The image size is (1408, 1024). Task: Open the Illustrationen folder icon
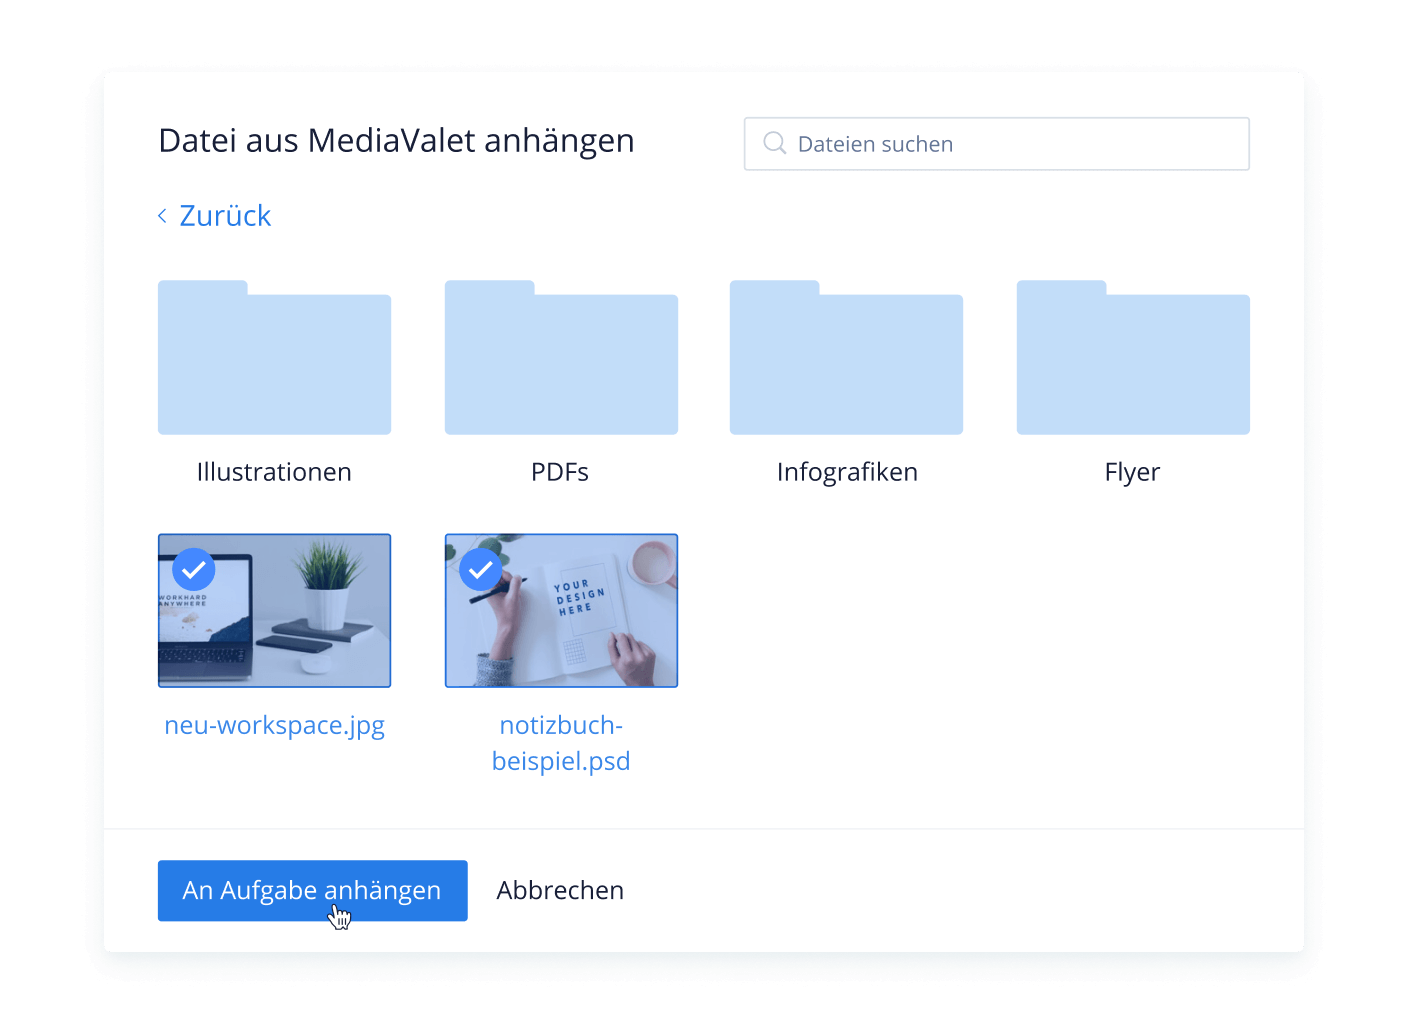[x=274, y=360]
